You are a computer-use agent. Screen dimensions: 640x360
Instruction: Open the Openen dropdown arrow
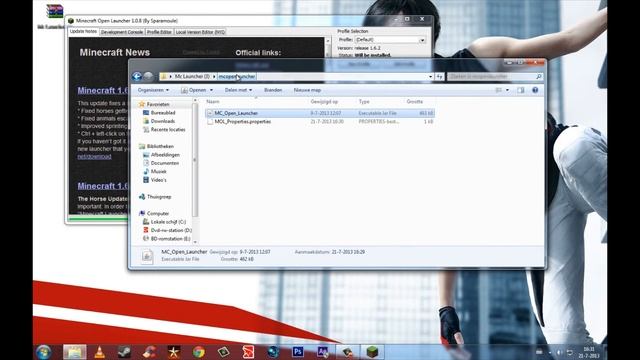pos(211,90)
